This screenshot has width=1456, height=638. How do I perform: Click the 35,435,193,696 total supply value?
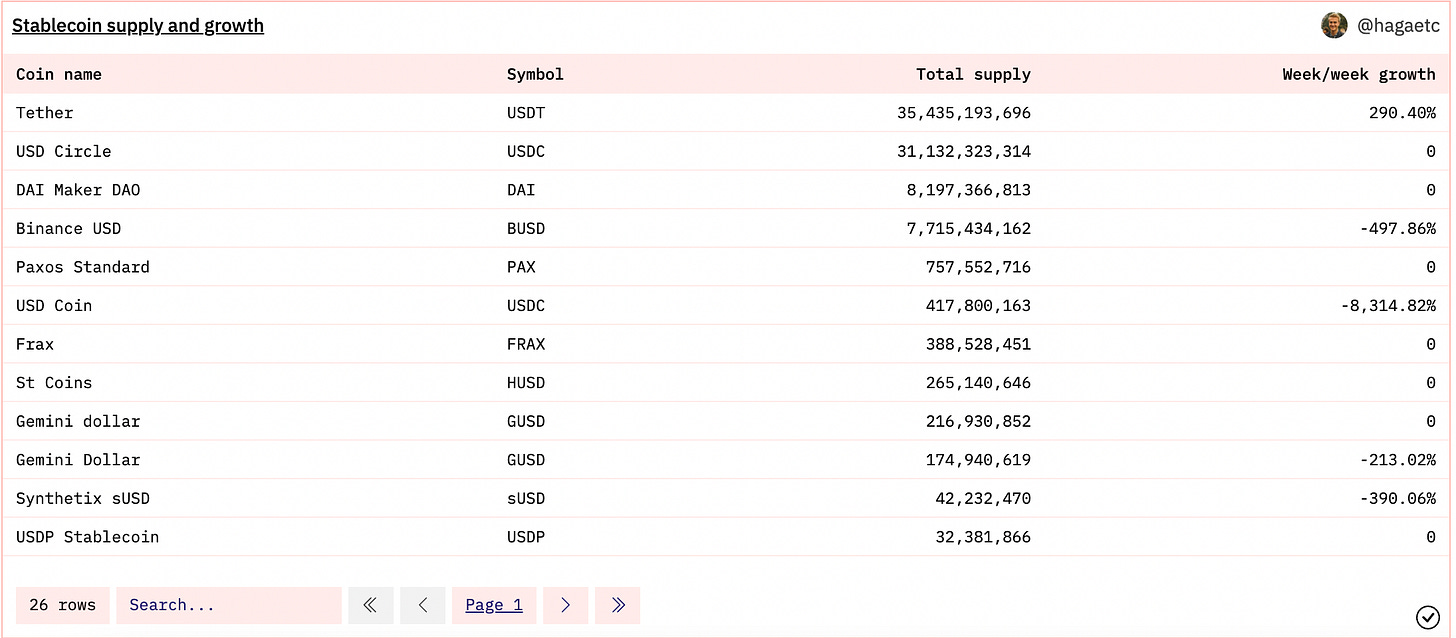click(964, 113)
